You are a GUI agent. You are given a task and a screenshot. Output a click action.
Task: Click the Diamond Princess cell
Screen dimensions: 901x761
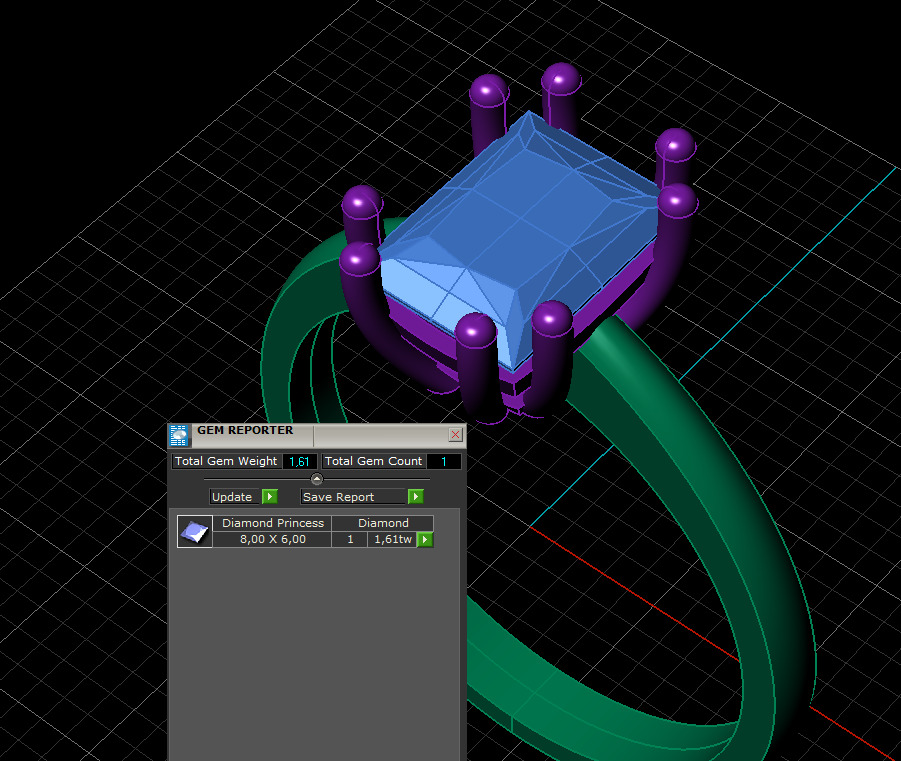point(272,523)
